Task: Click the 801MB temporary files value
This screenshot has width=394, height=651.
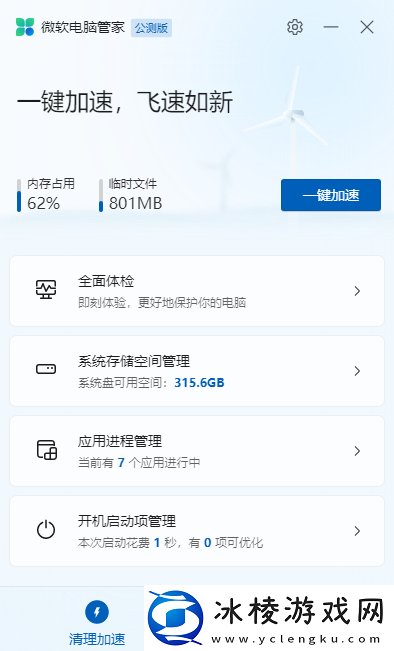Action: click(135, 203)
